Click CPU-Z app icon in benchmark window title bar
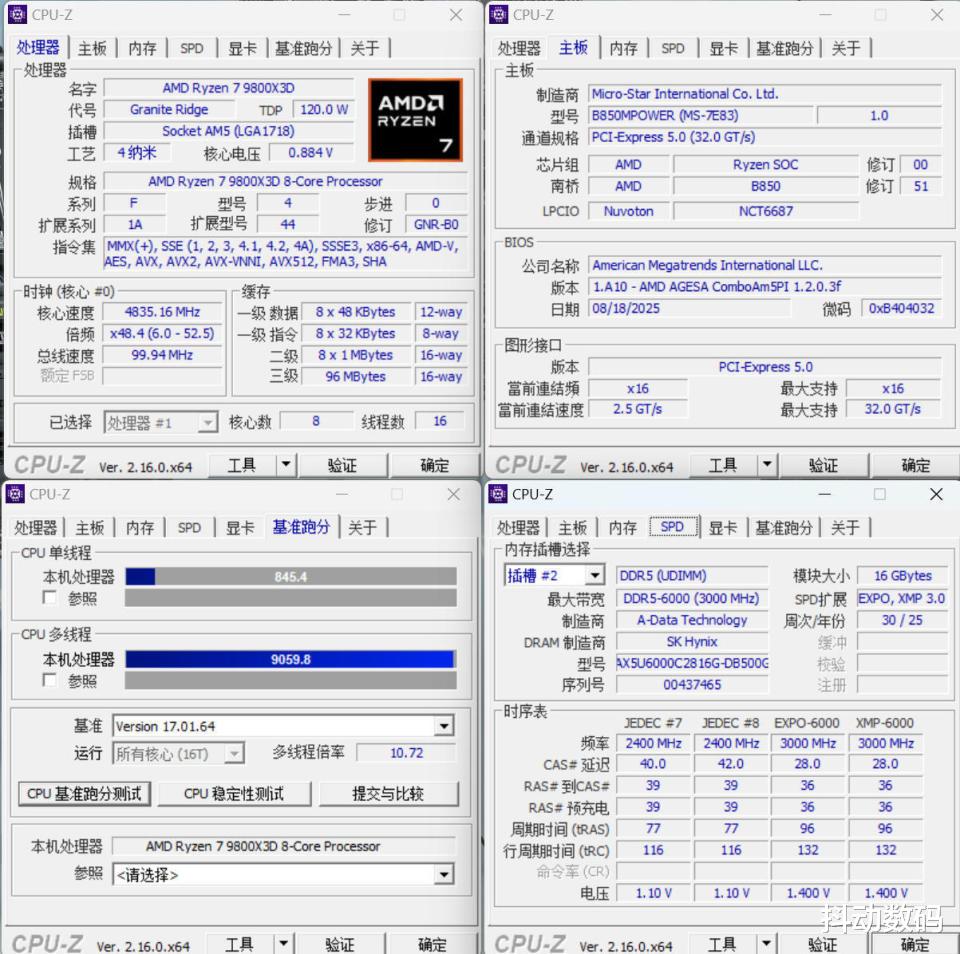The width and height of the screenshot is (960, 954). pyautogui.click(x=15, y=494)
